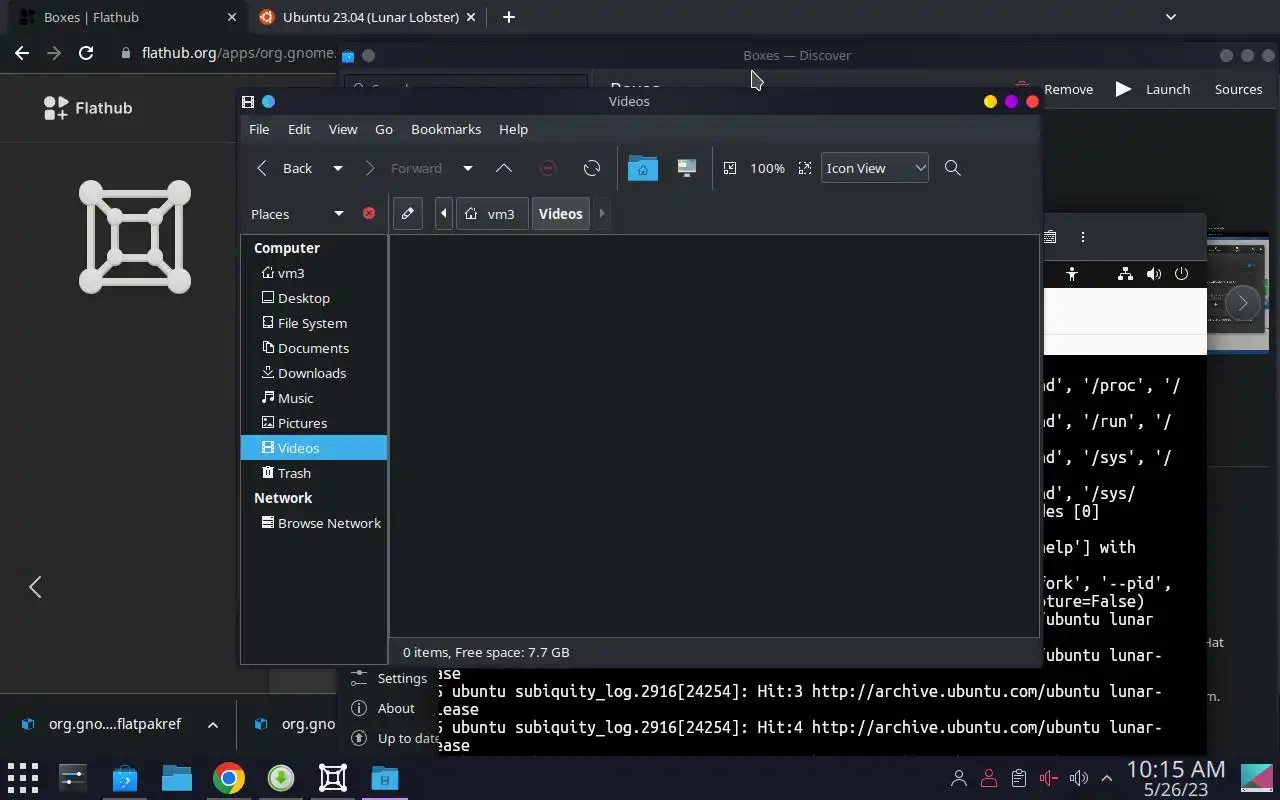Viewport: 1280px width, 800px height.
Task: Open the Home folder from the toolbar
Action: pyautogui.click(x=643, y=168)
